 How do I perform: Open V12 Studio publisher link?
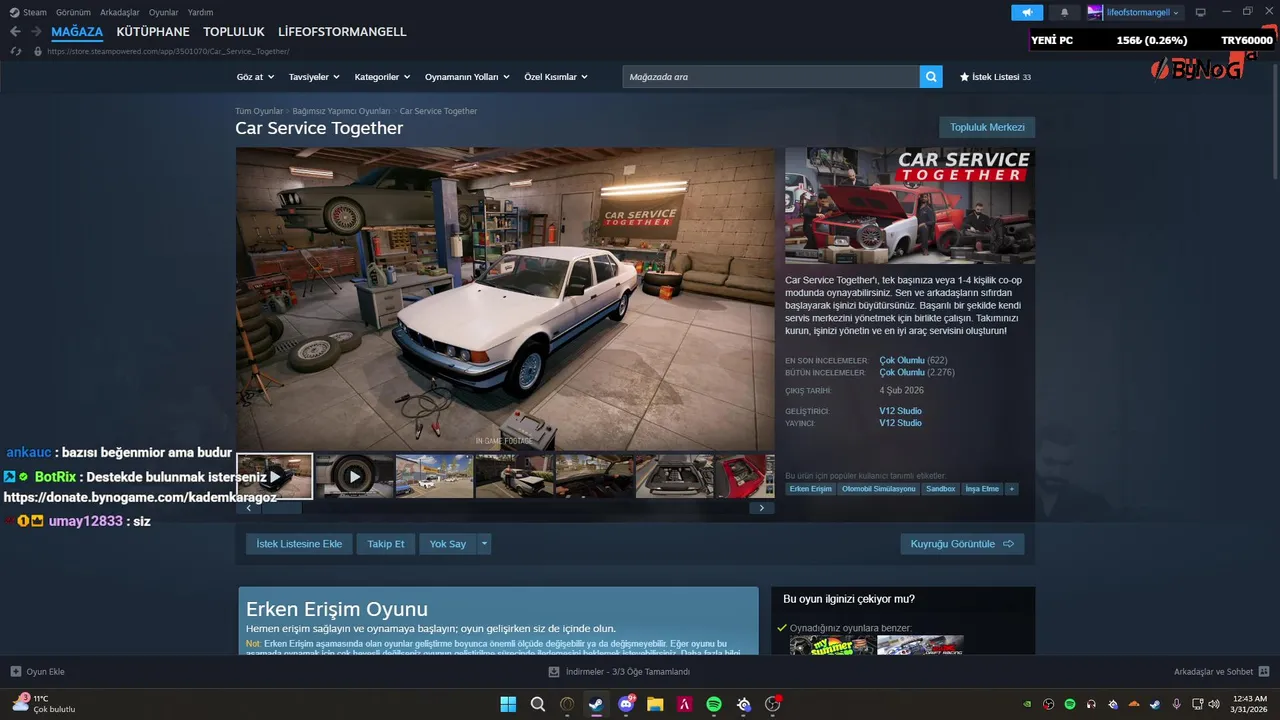pos(900,423)
